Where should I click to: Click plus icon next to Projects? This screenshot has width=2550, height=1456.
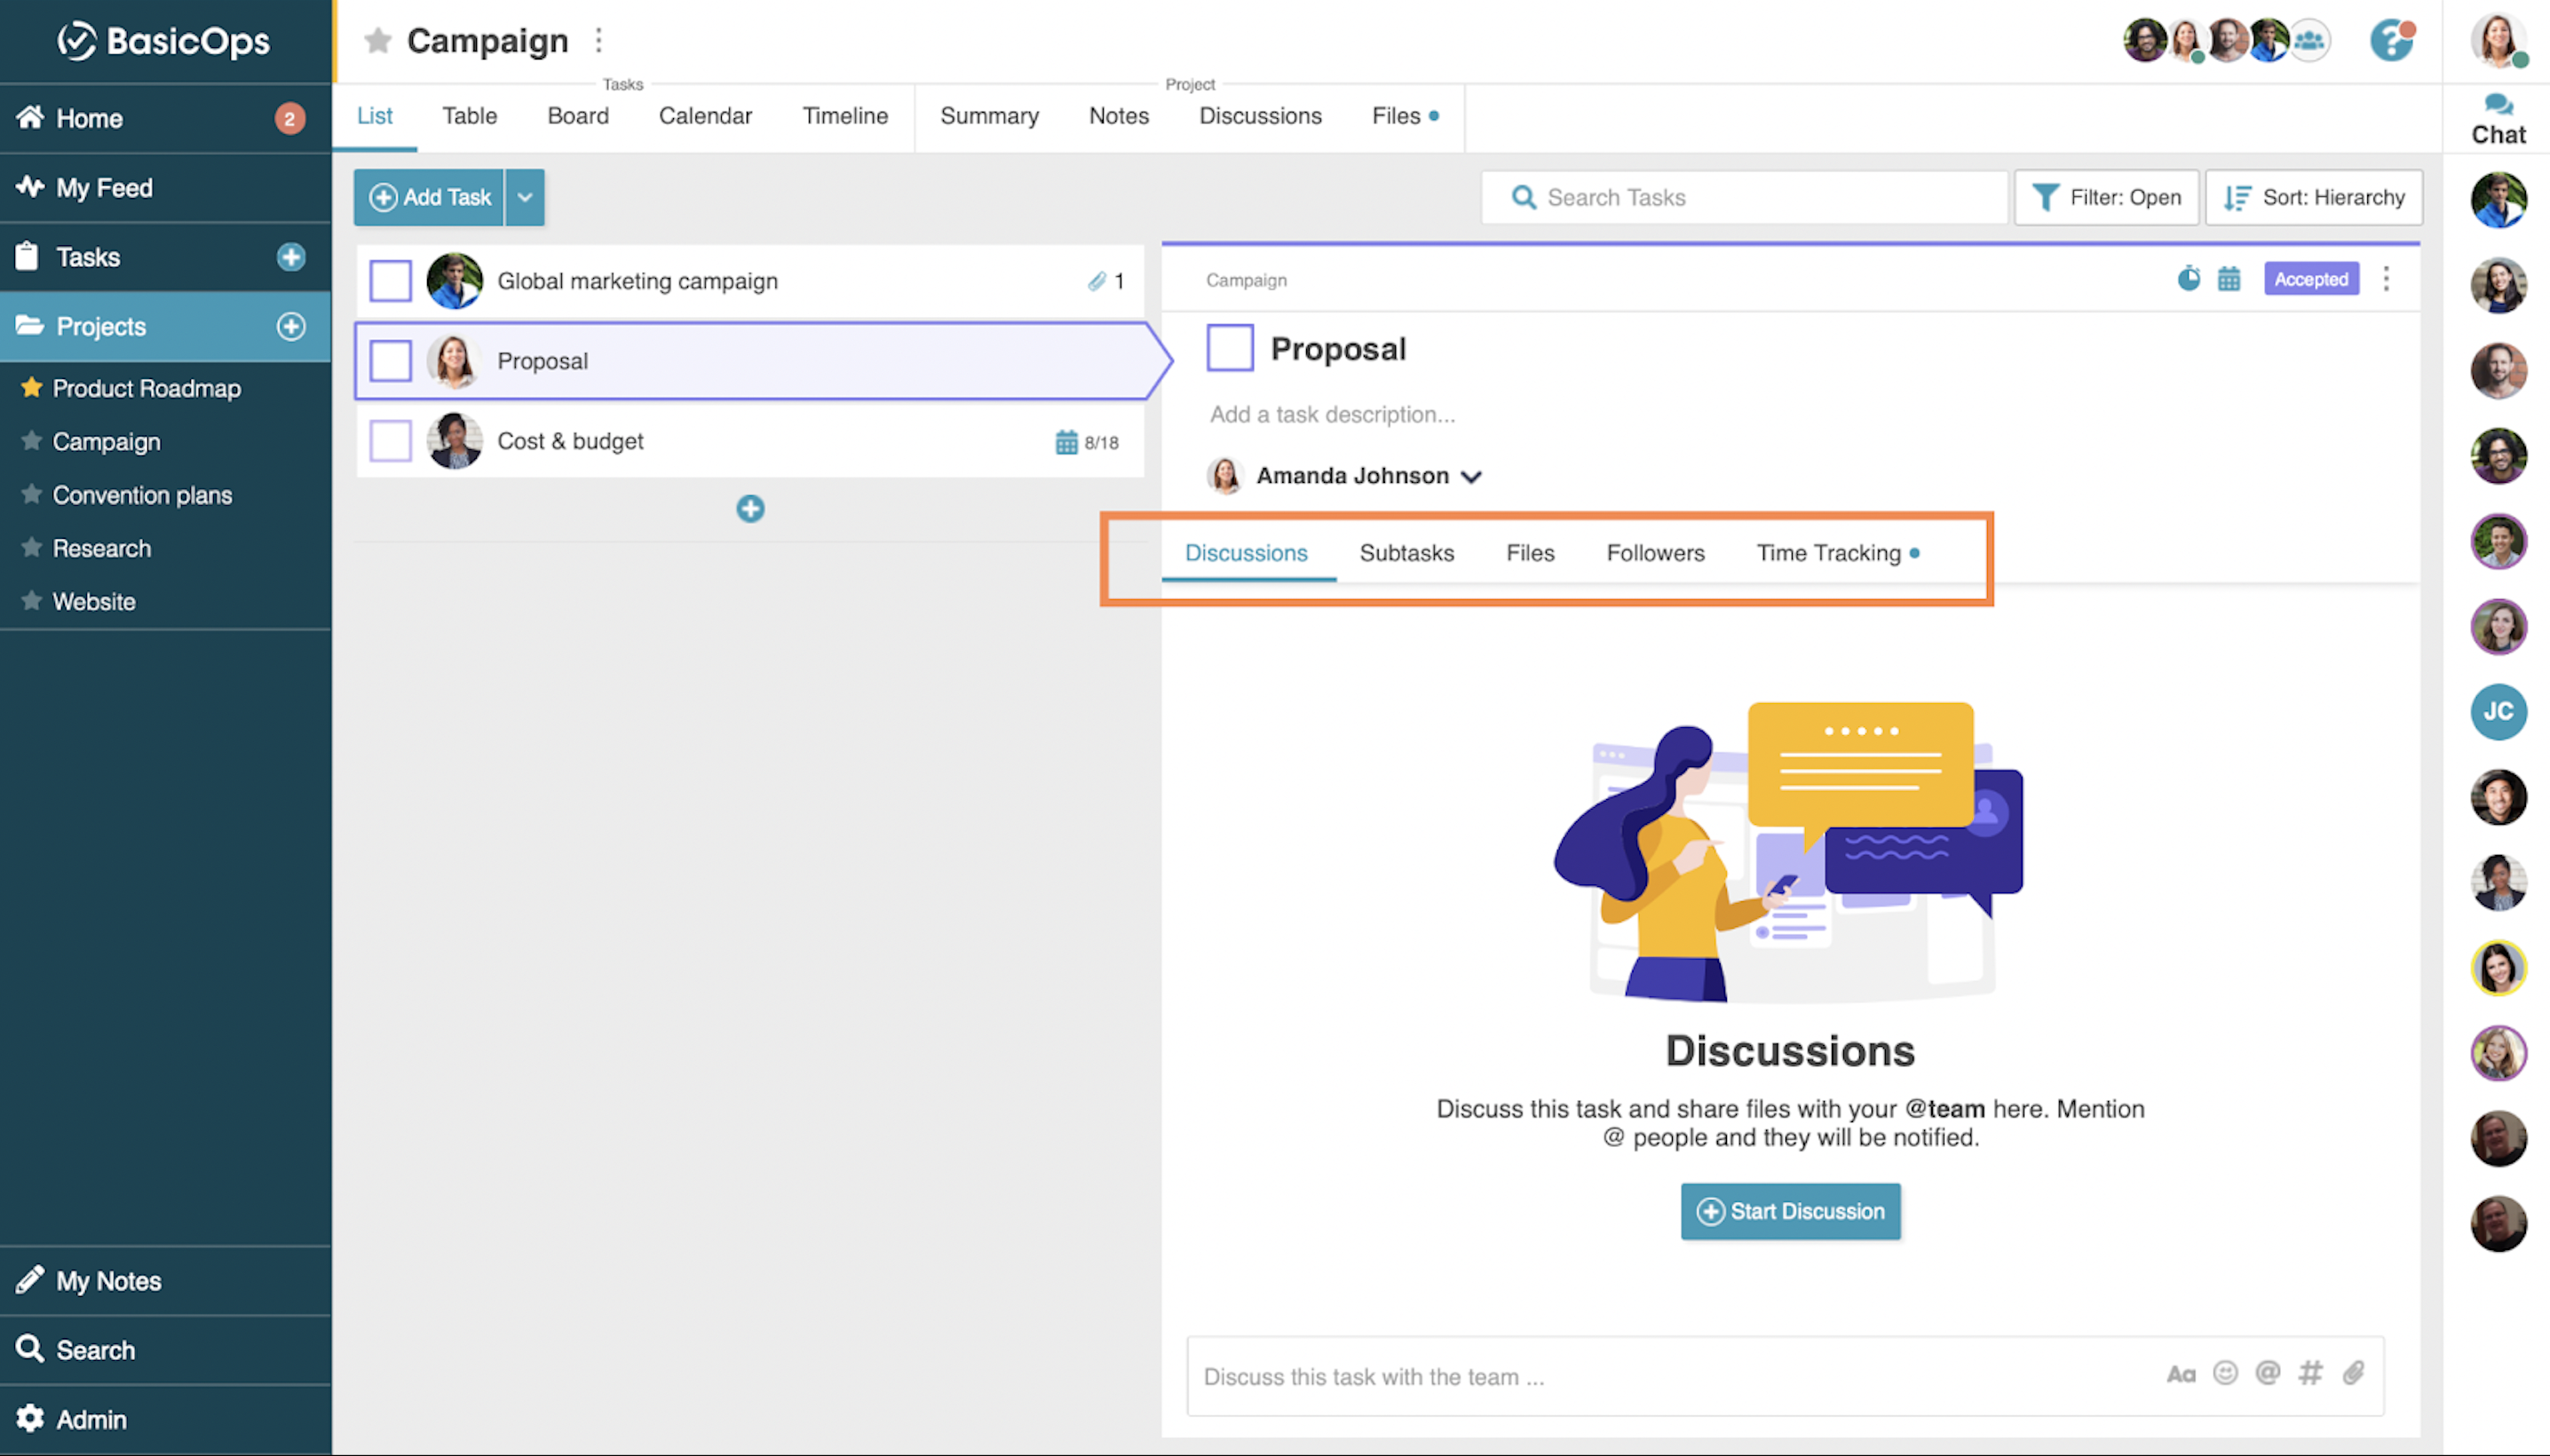click(291, 326)
